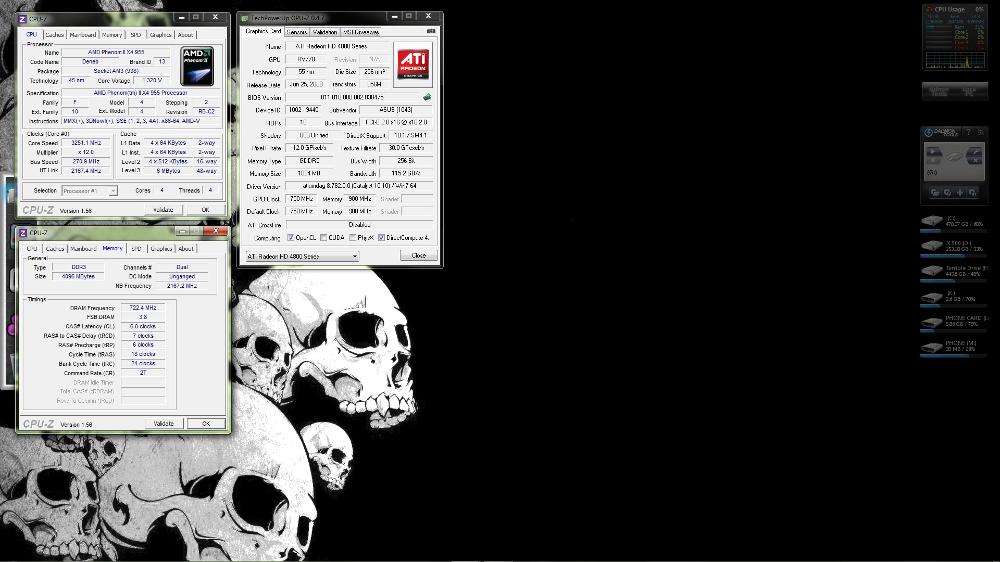Select CPU tab in the Memory CPU-Z window

tap(32, 249)
